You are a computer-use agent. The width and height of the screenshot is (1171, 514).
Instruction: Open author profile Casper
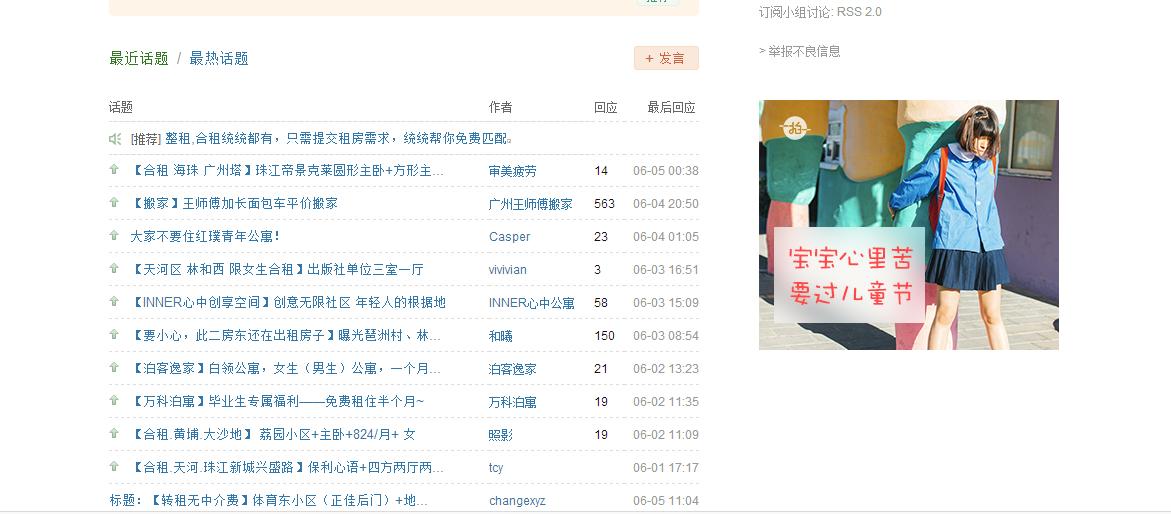pos(509,237)
